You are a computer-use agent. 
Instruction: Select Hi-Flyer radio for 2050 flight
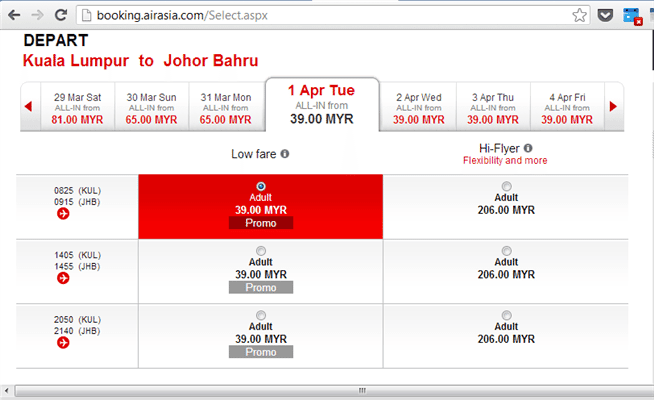[x=506, y=315]
